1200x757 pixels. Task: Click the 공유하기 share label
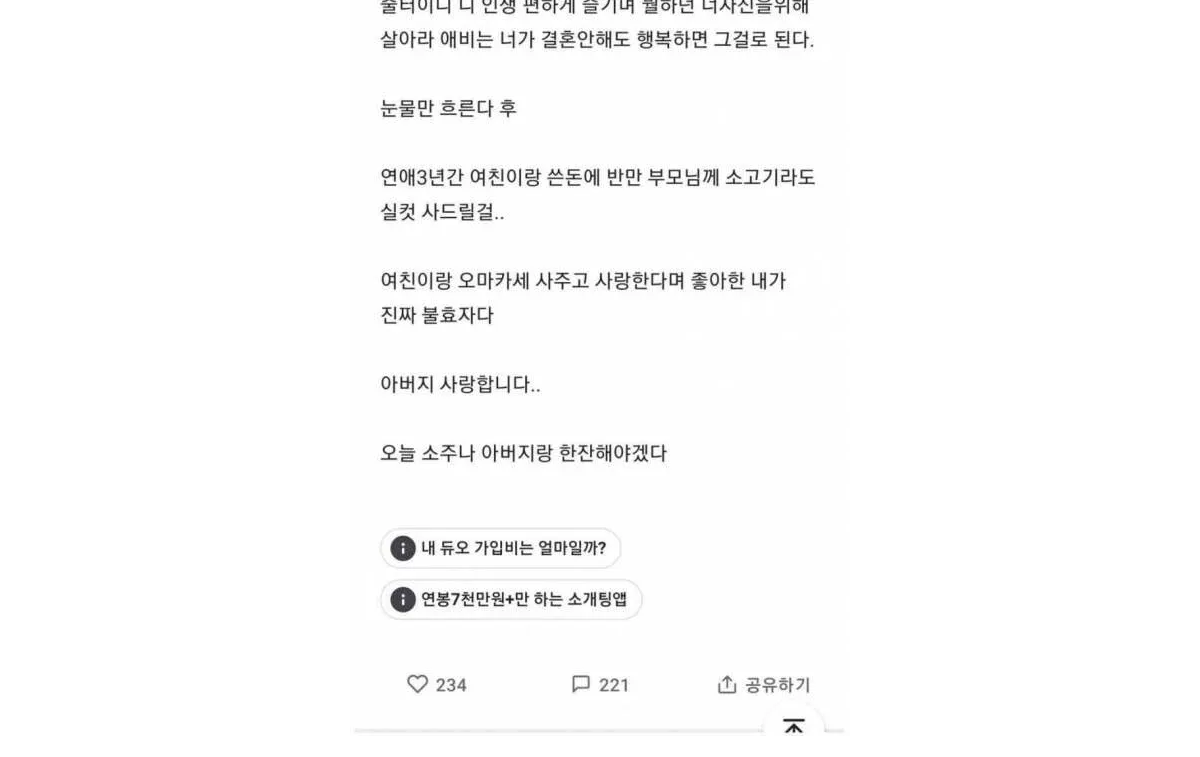click(x=778, y=685)
